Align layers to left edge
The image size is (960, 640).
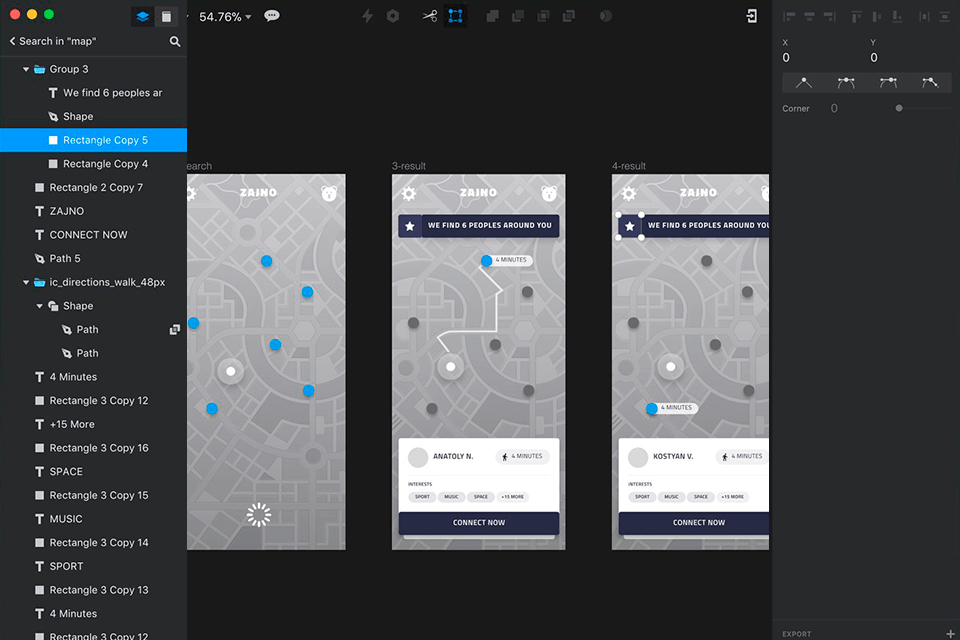point(789,17)
